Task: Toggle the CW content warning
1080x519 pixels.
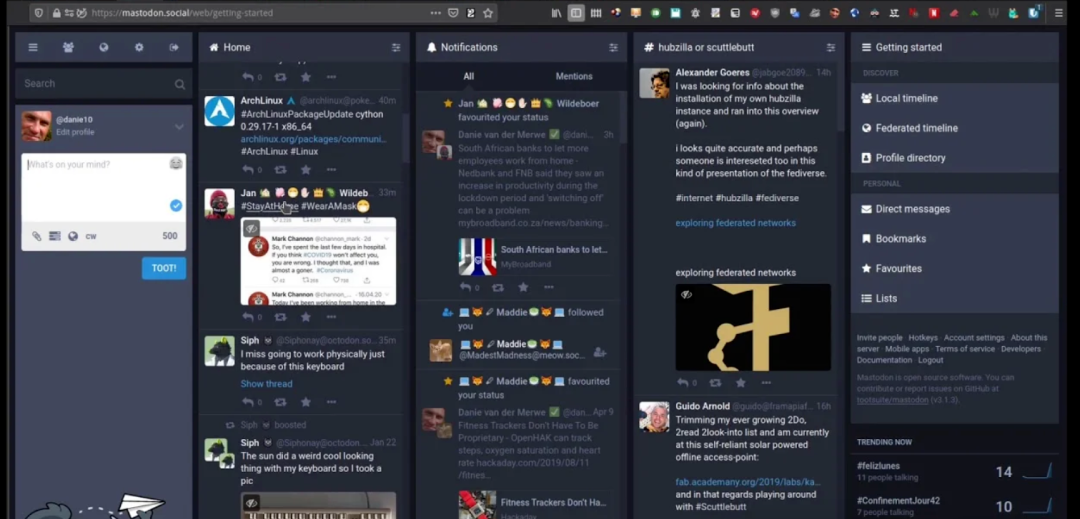Action: 91,236
